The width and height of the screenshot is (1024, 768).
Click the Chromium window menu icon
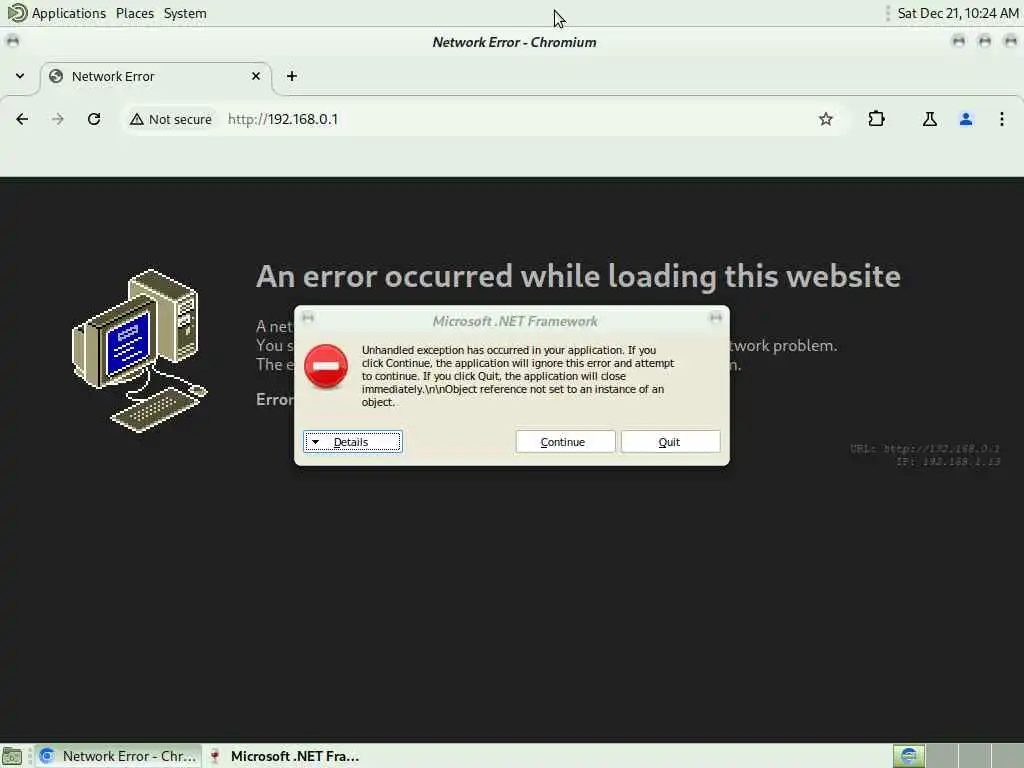pos(12,42)
